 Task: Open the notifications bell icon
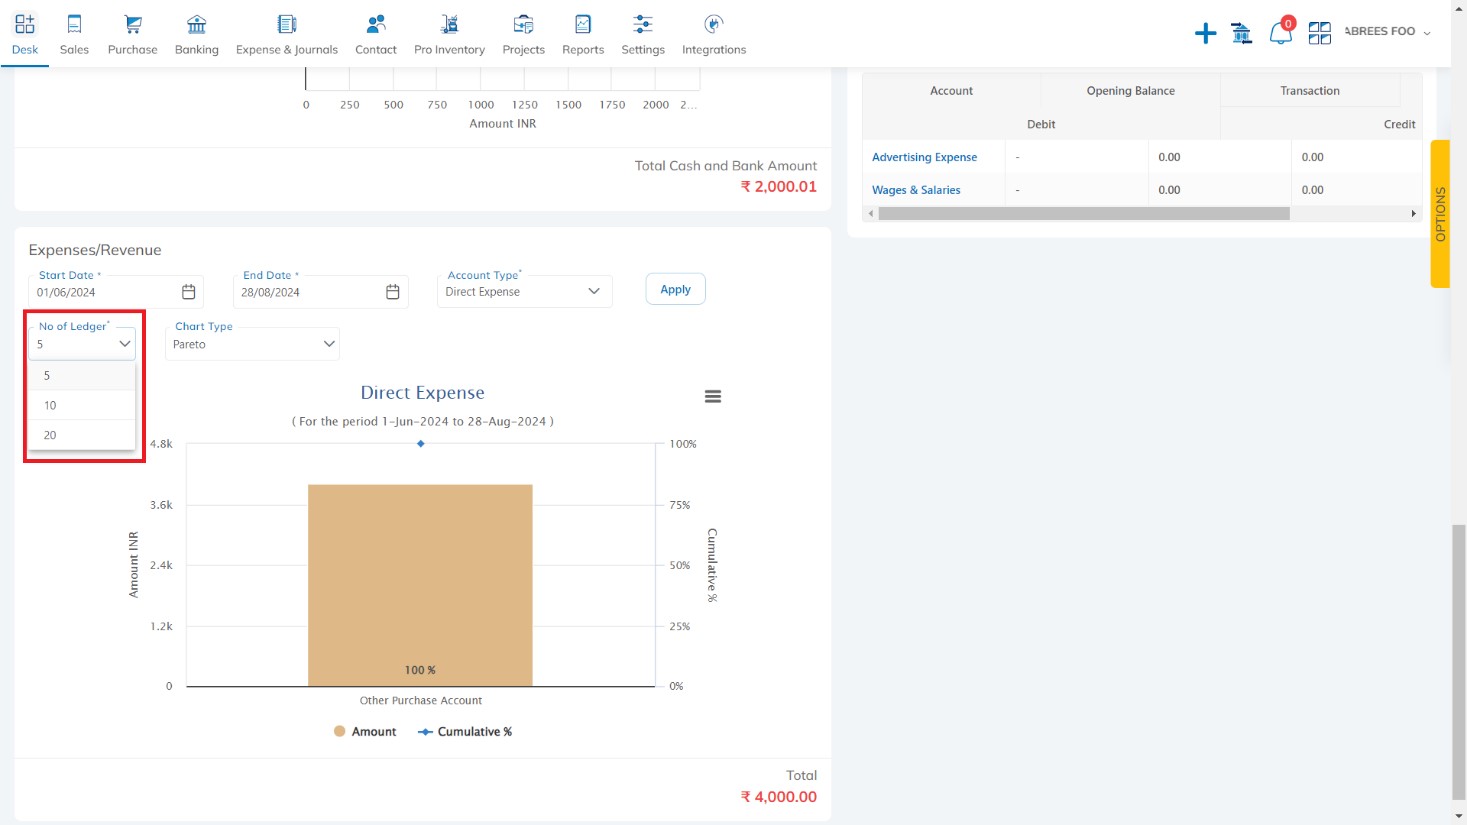point(1280,33)
